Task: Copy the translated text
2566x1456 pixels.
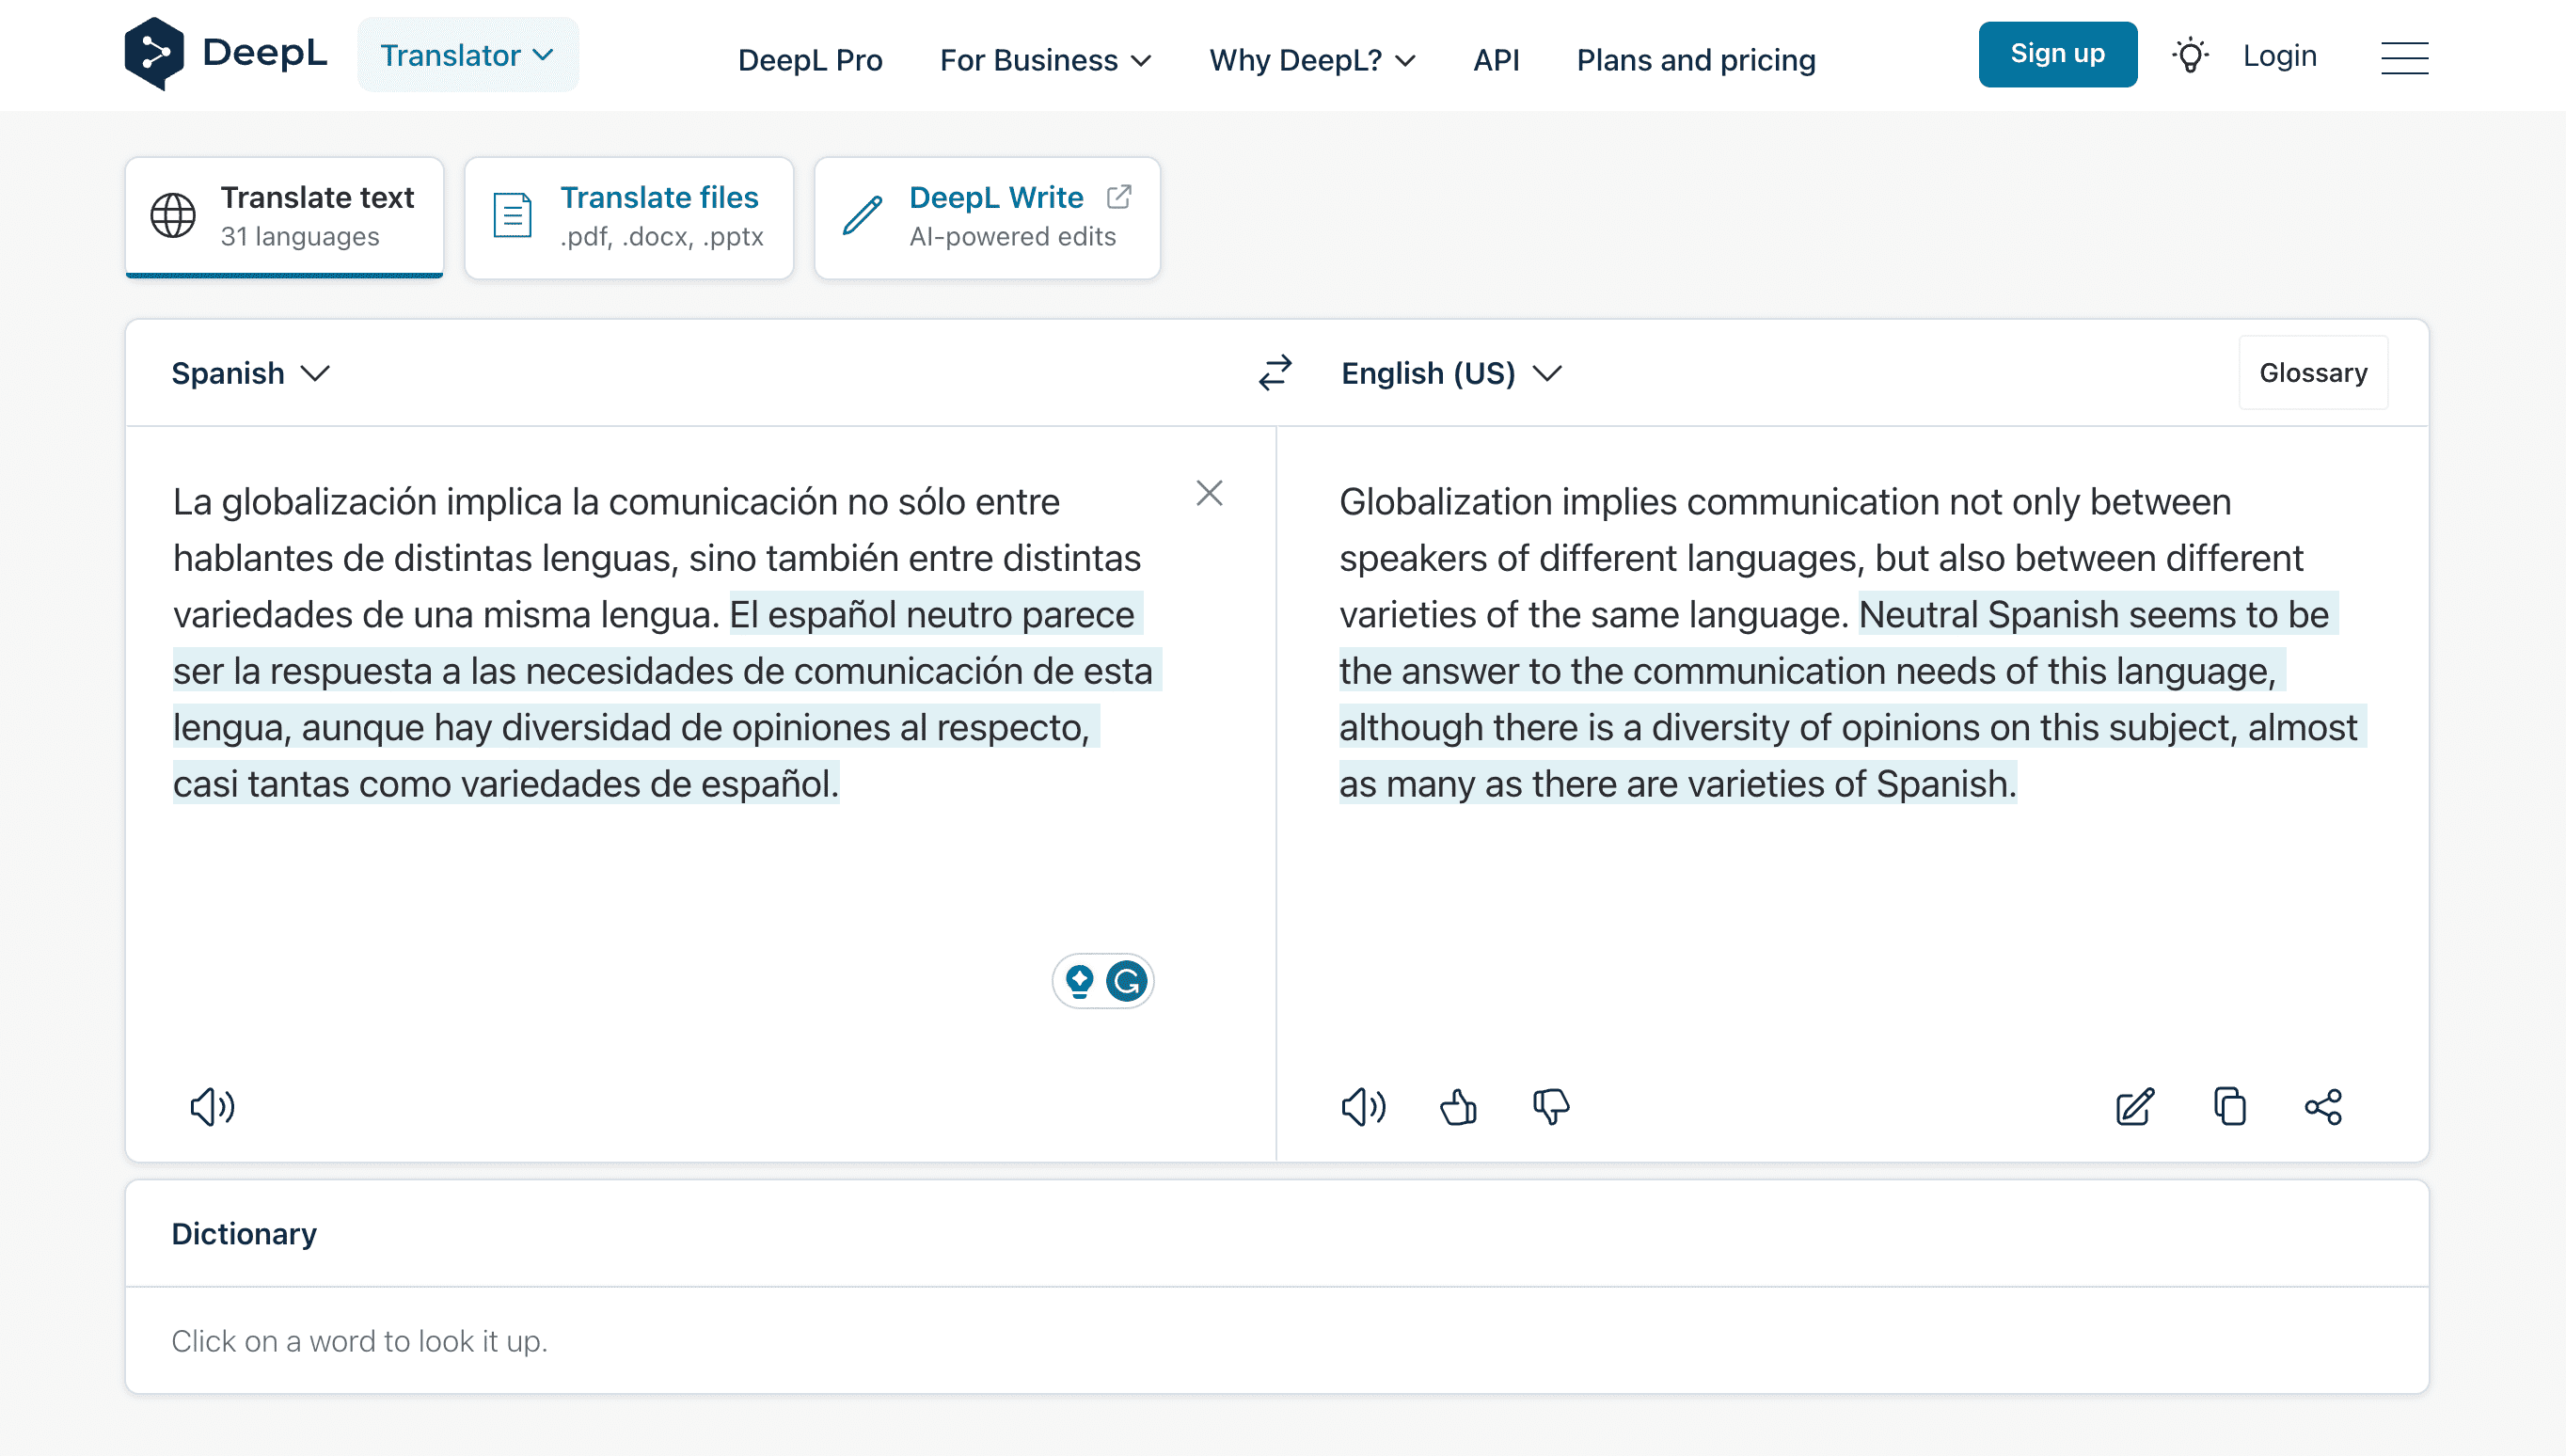Action: coord(2229,1106)
